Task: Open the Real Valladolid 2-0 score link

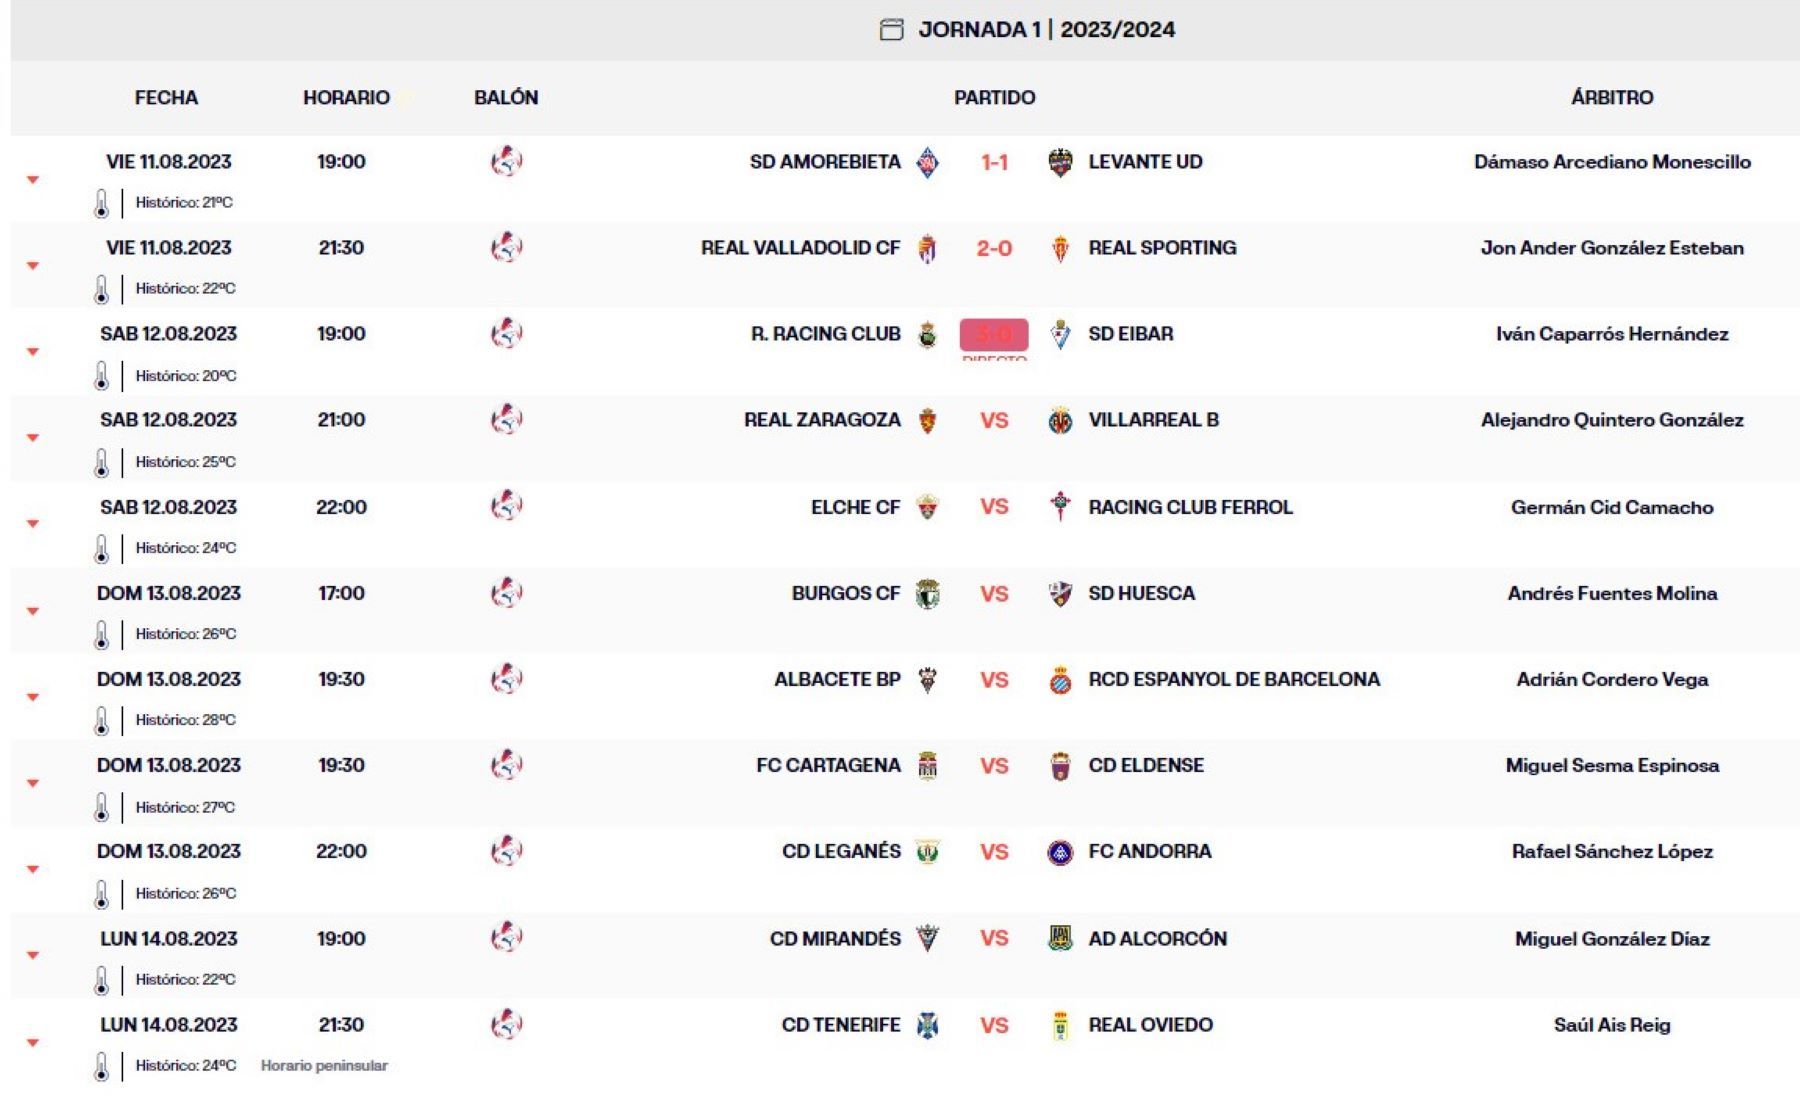Action: pos(994,248)
